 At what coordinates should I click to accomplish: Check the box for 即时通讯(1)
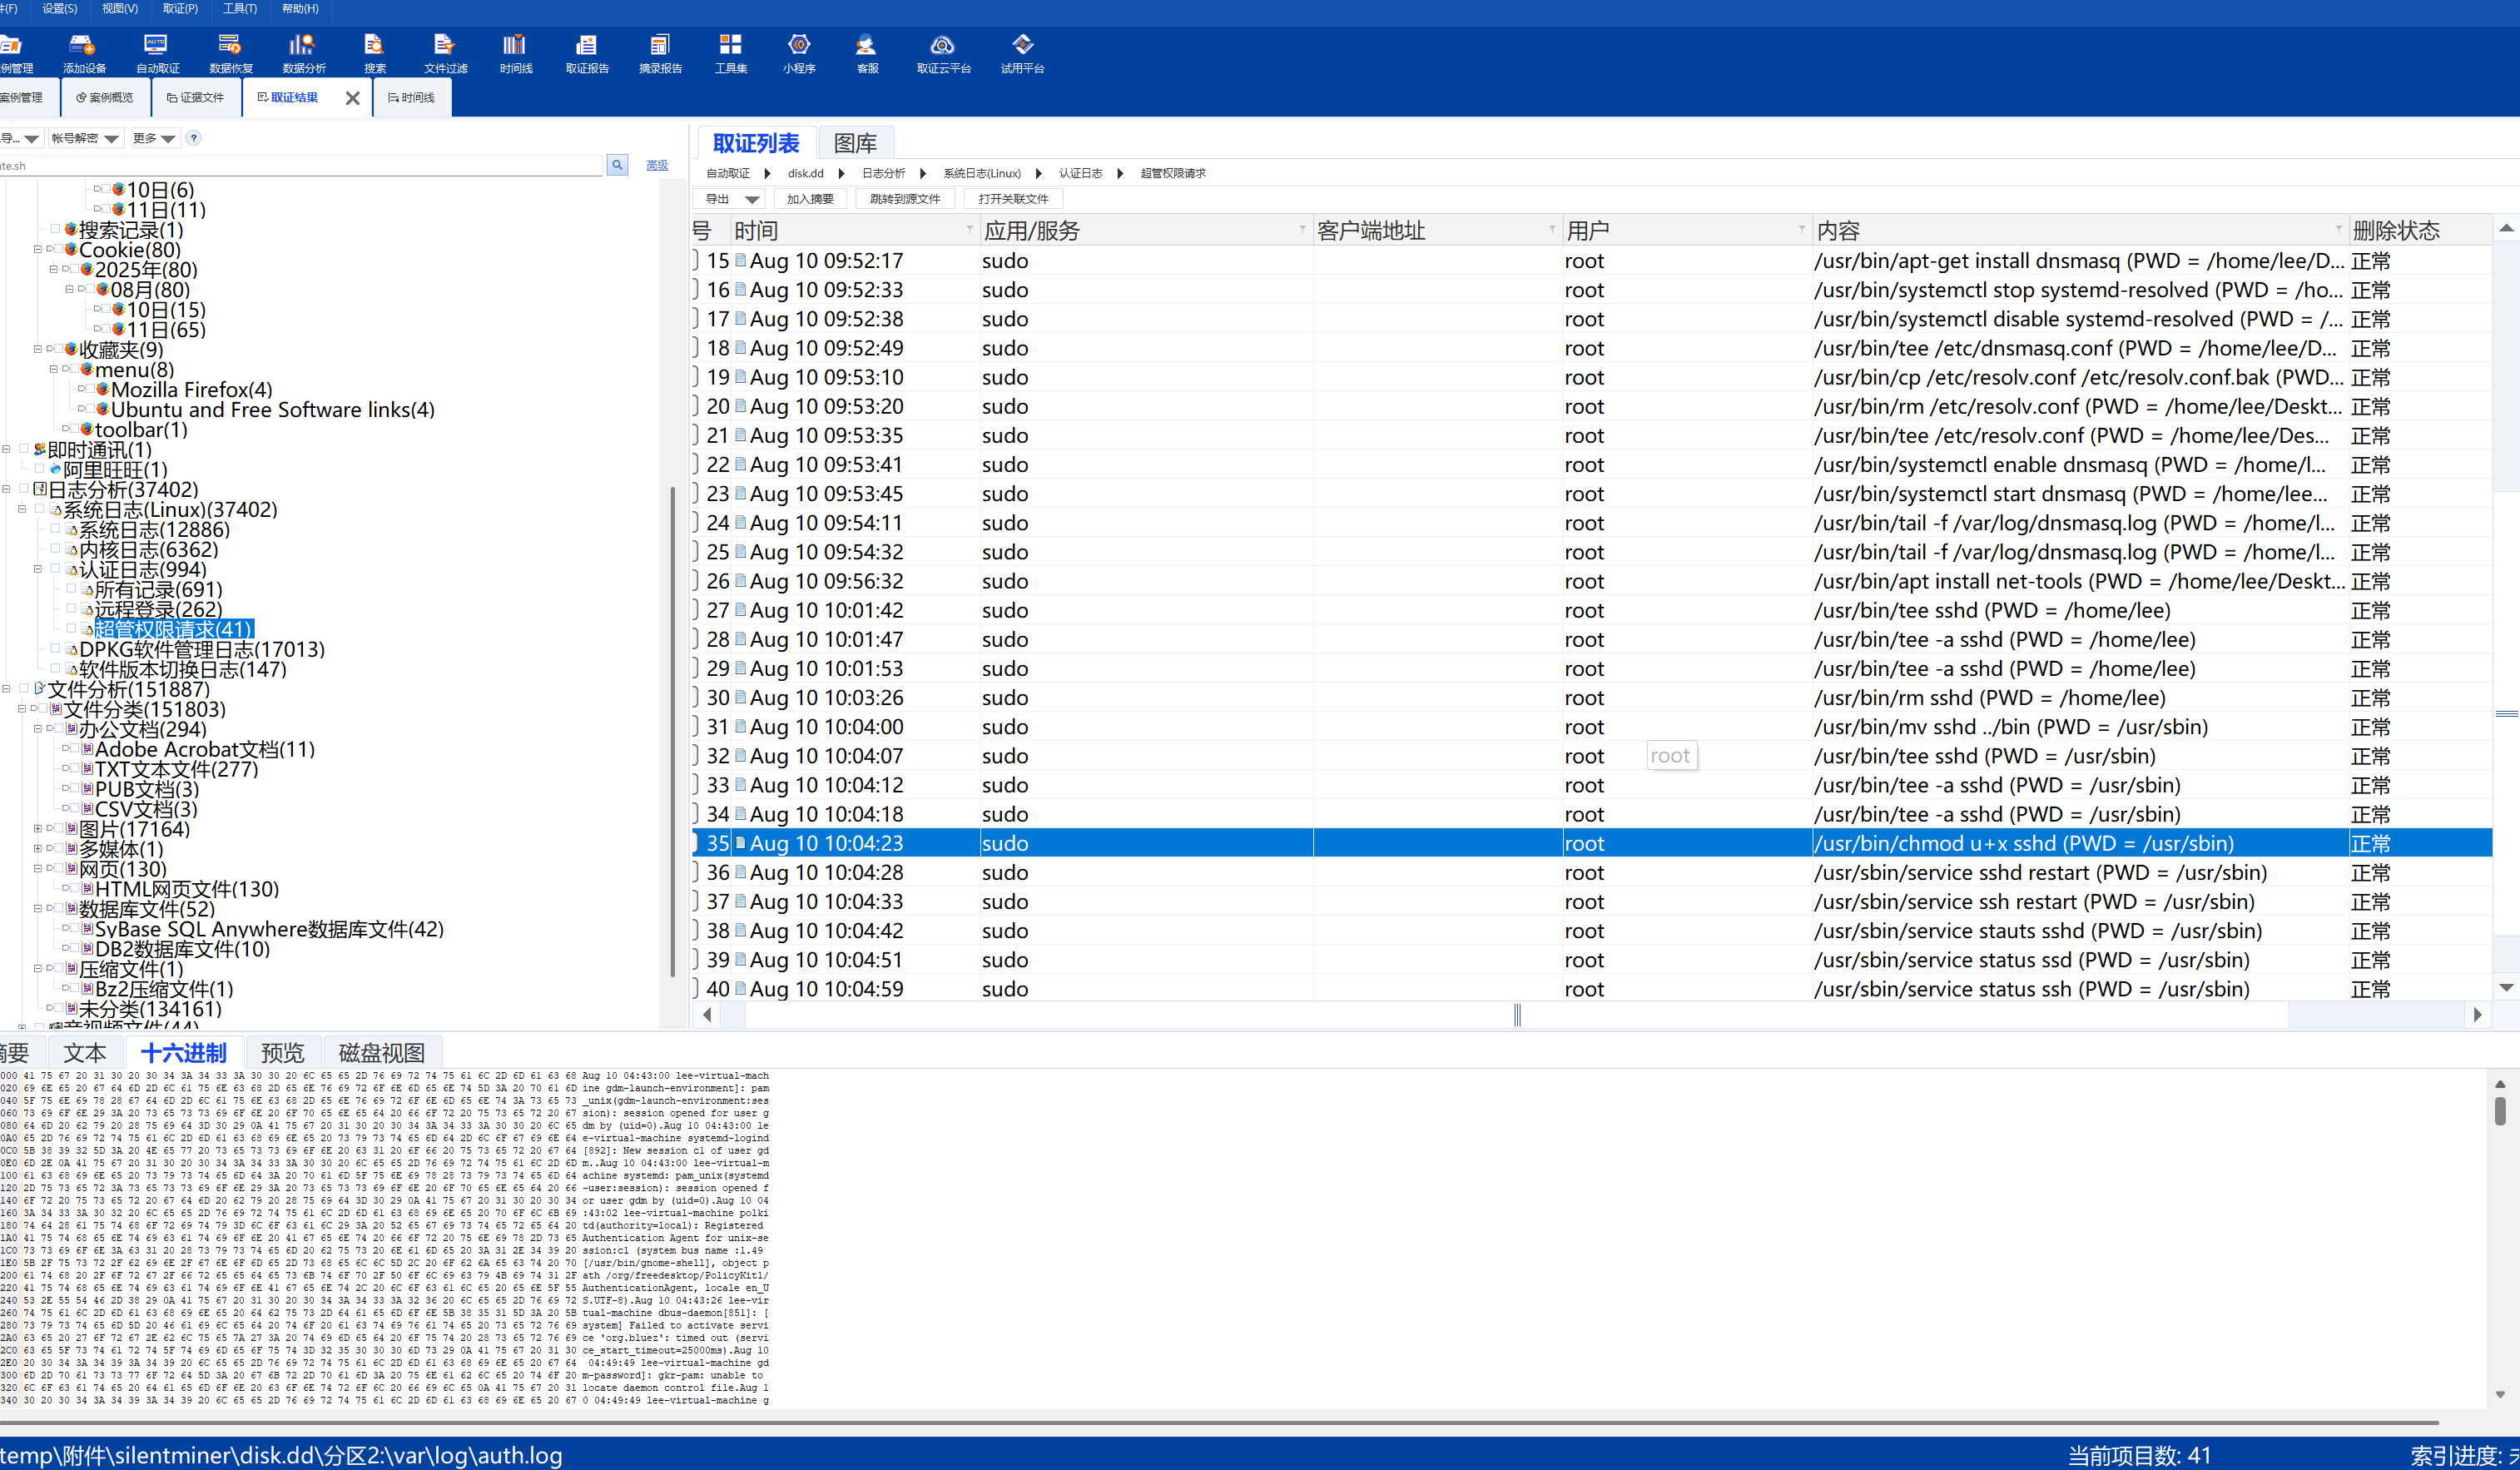tap(24, 449)
